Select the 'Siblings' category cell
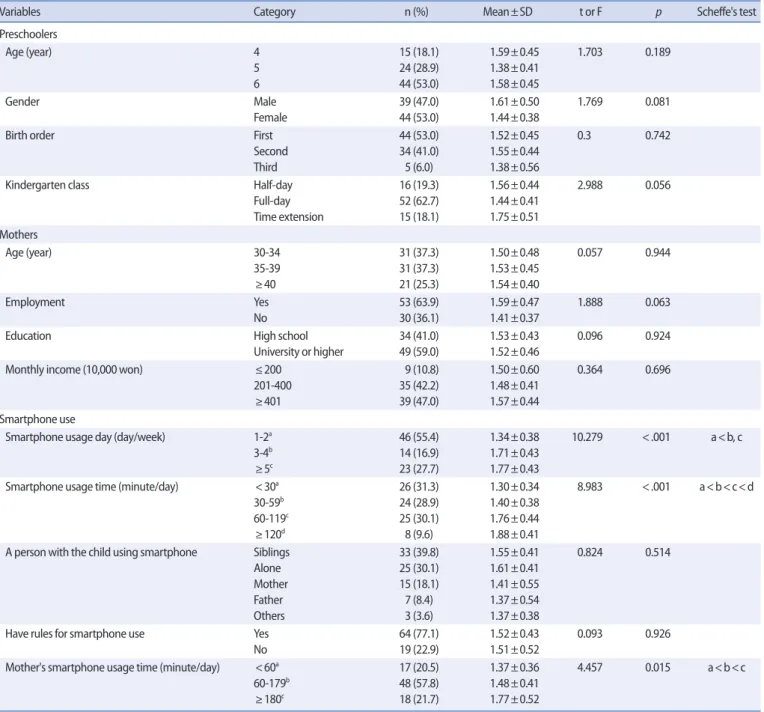The width and height of the screenshot is (764, 712). [271, 552]
